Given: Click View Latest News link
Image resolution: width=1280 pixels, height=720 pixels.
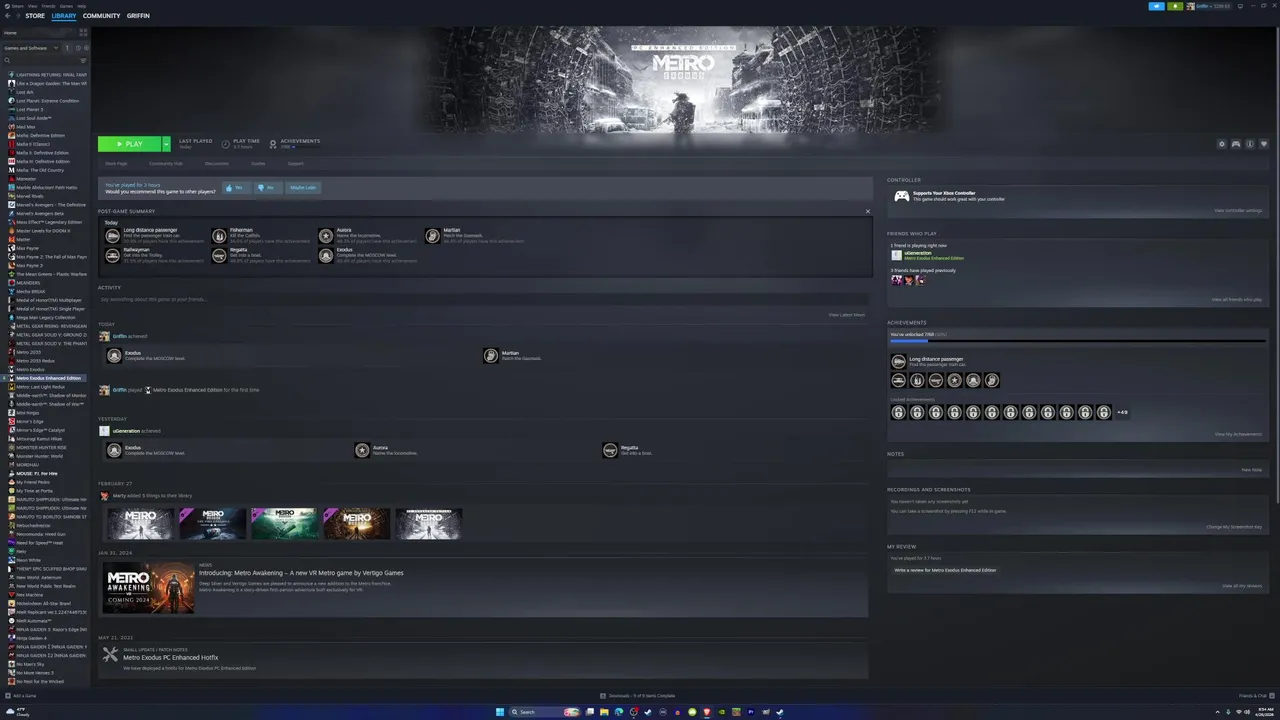Looking at the screenshot, I should pyautogui.click(x=847, y=315).
